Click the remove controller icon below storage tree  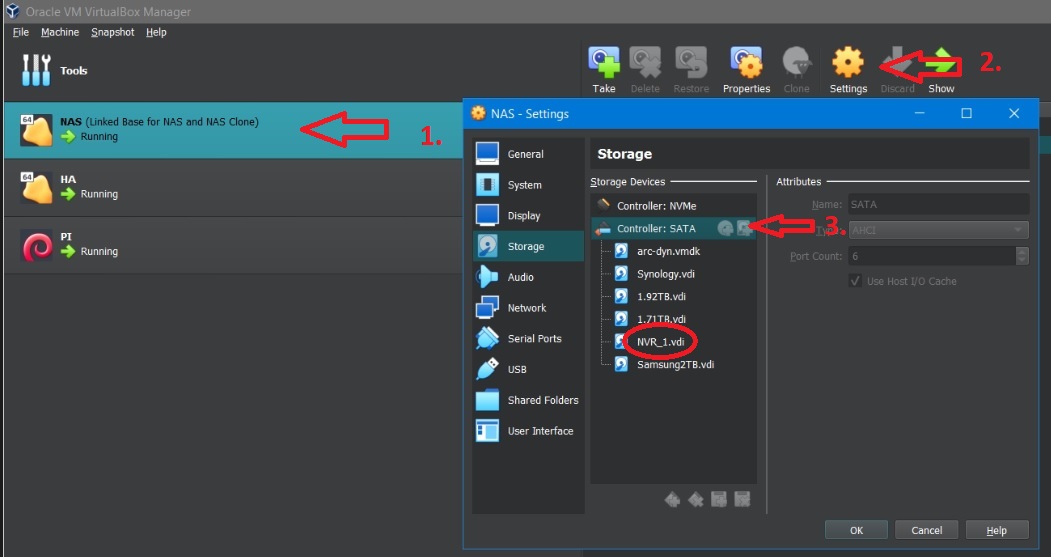pyautogui.click(x=696, y=499)
